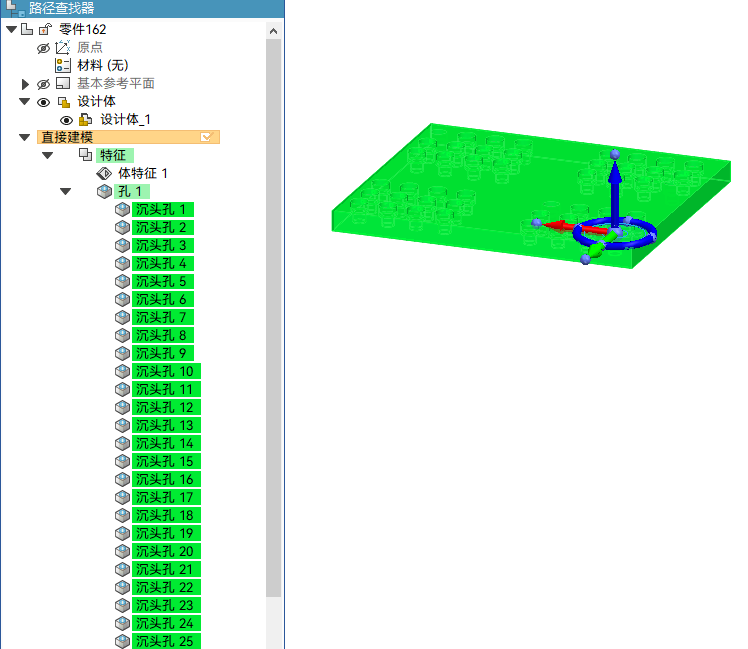Select the 材料 (无) entry
The image size is (748, 649).
point(103,65)
